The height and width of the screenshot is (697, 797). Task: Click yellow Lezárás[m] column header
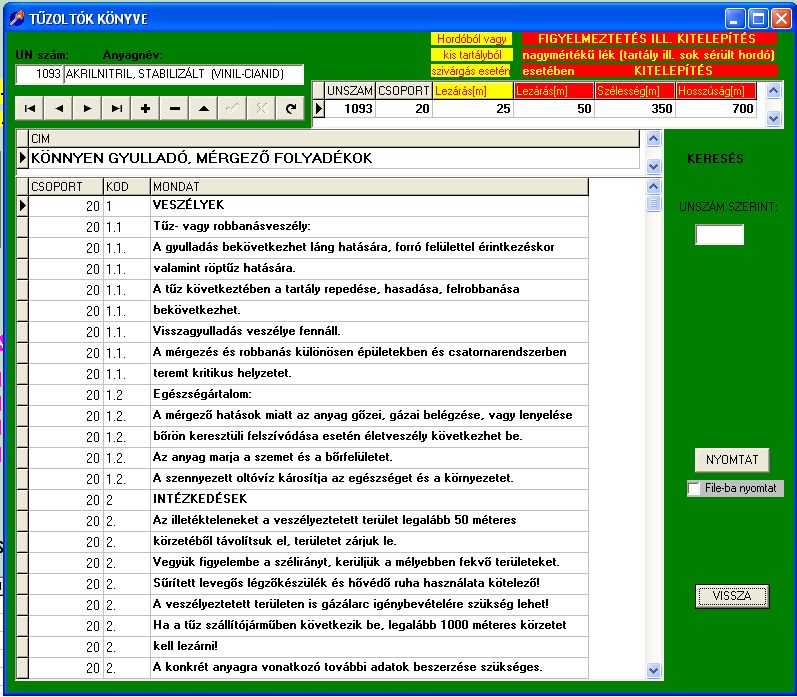tap(473, 90)
